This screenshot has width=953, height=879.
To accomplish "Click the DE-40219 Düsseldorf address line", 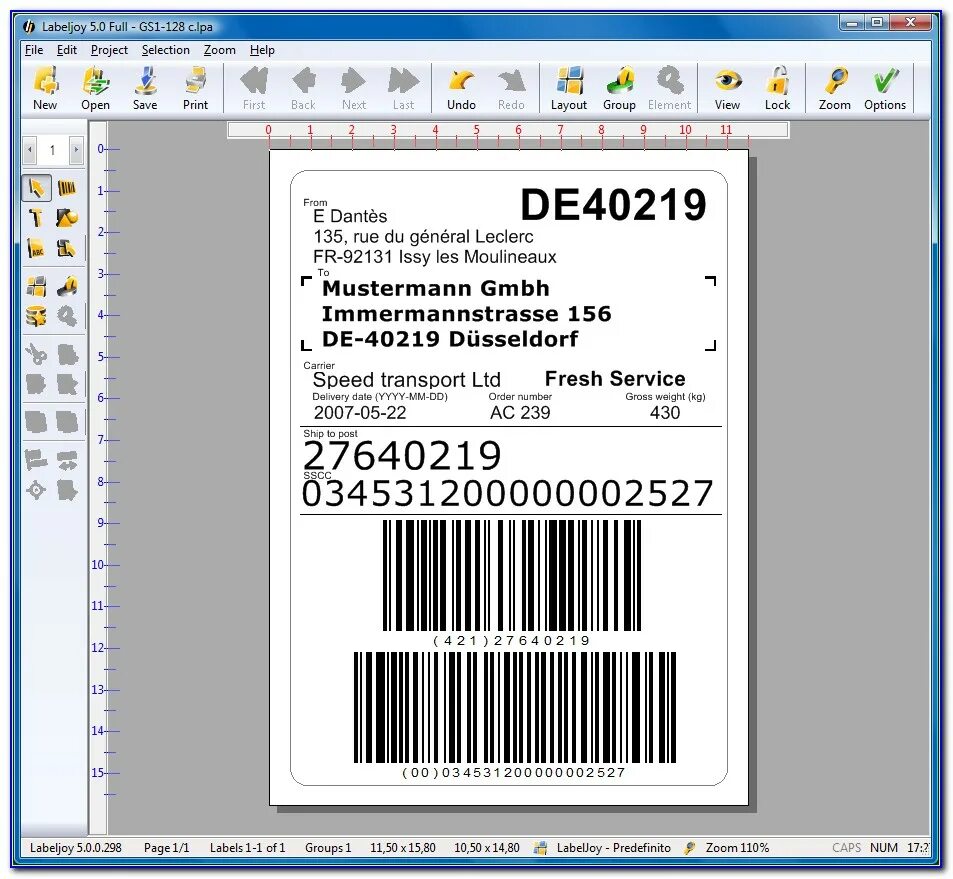I will point(450,339).
